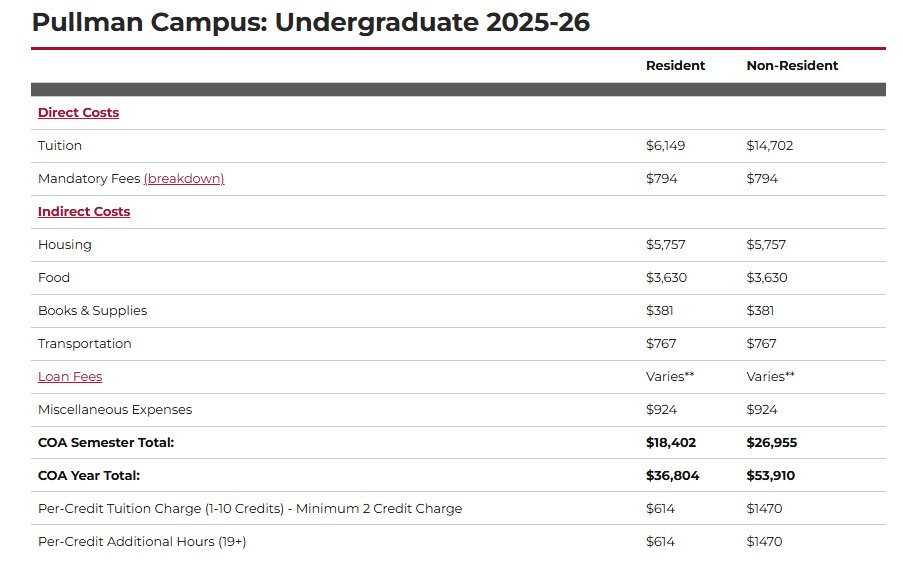The image size is (903, 564).
Task: Select the Transportation row label
Action: 84,344
